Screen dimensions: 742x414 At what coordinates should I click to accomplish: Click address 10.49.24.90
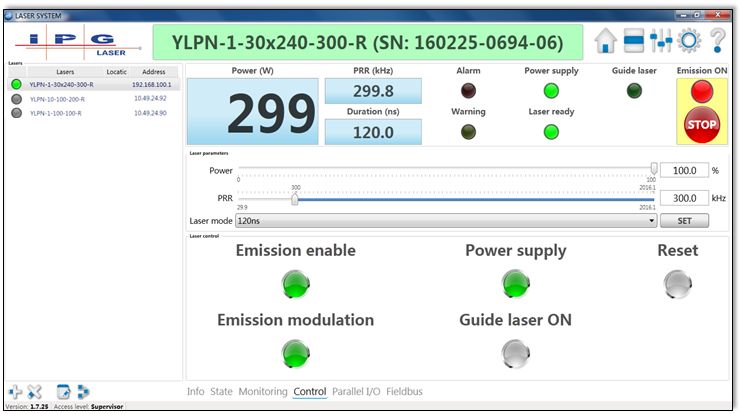[150, 113]
